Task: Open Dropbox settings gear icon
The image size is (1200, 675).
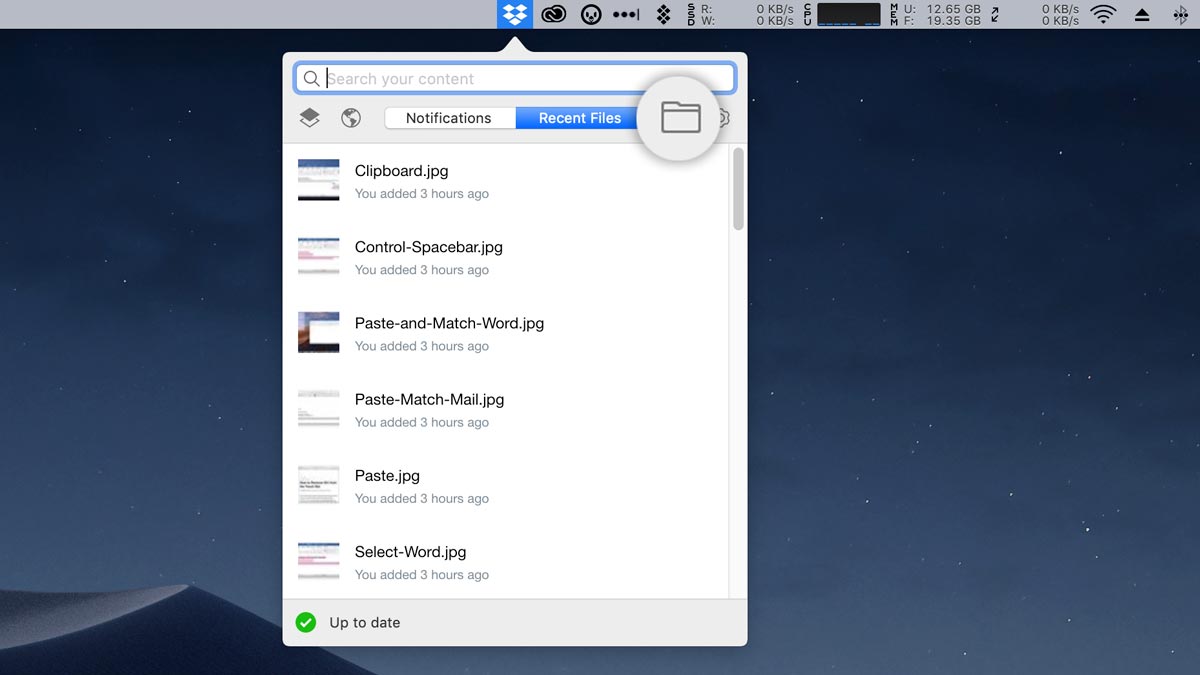Action: click(724, 118)
